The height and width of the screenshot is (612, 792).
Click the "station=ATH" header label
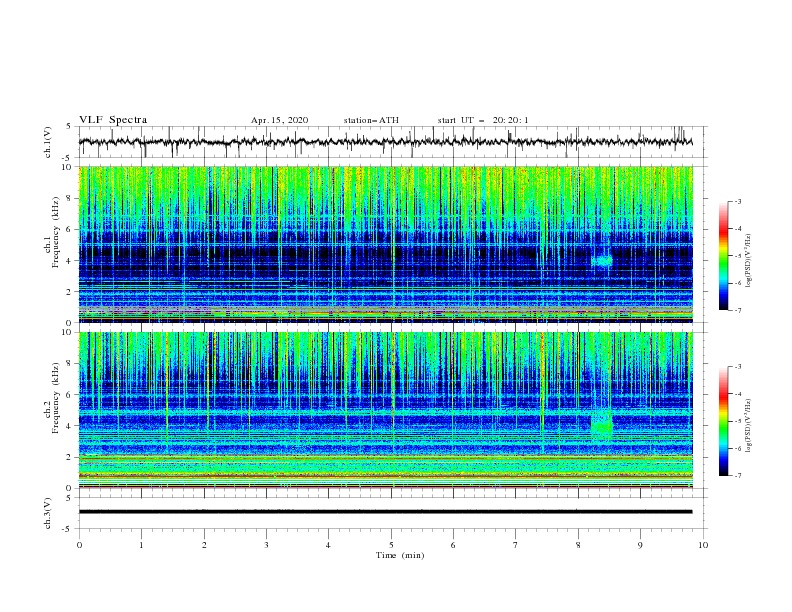click(371, 120)
